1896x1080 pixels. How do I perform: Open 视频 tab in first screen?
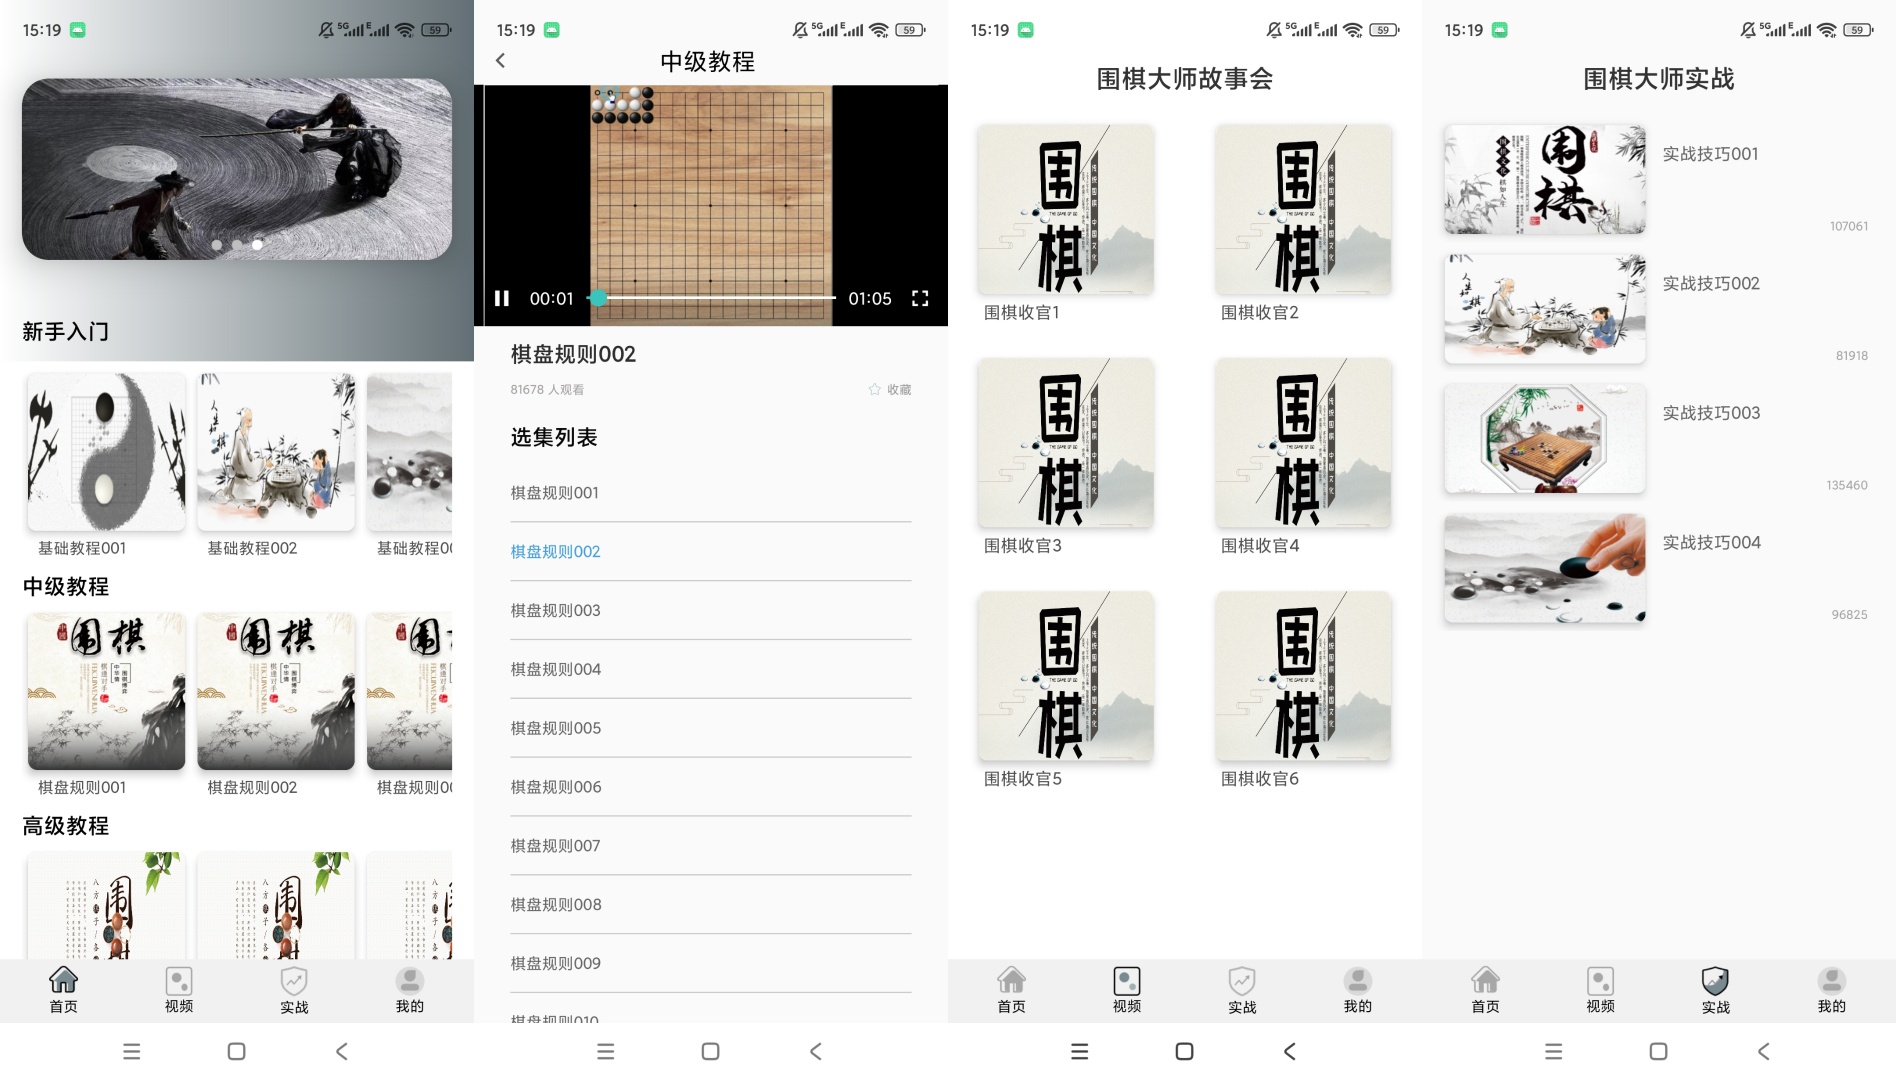[x=179, y=990]
